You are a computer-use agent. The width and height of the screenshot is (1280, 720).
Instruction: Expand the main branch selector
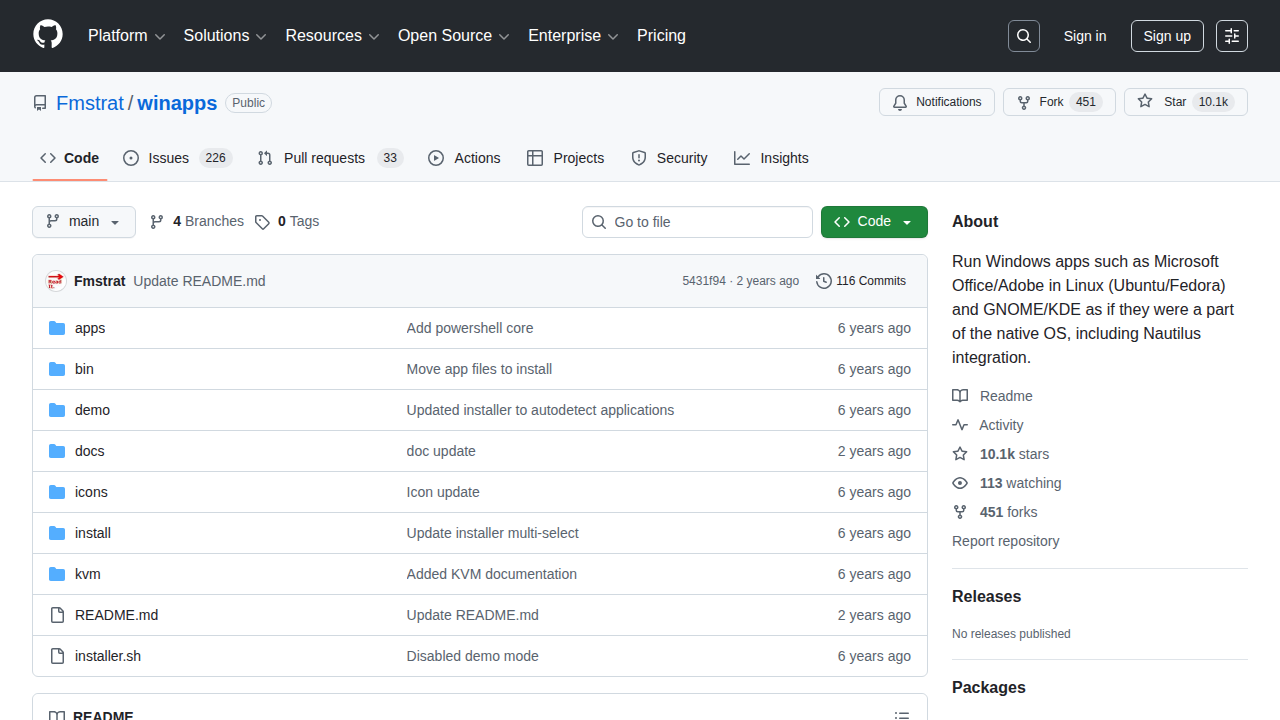point(83,221)
